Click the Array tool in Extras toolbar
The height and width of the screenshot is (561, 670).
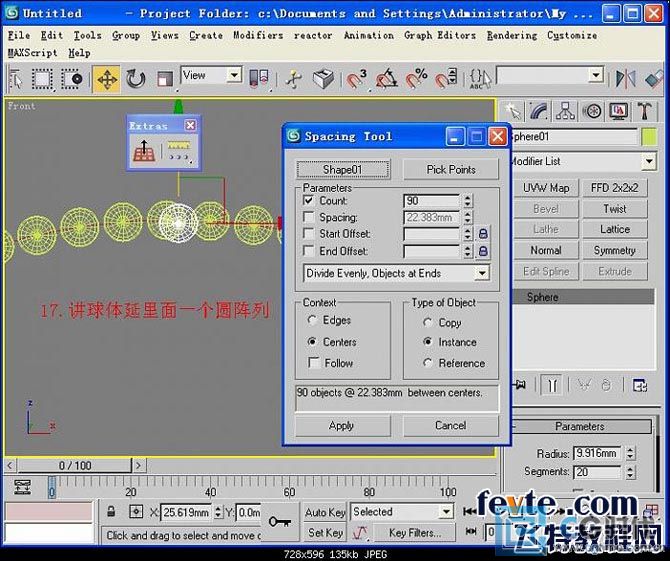[144, 151]
